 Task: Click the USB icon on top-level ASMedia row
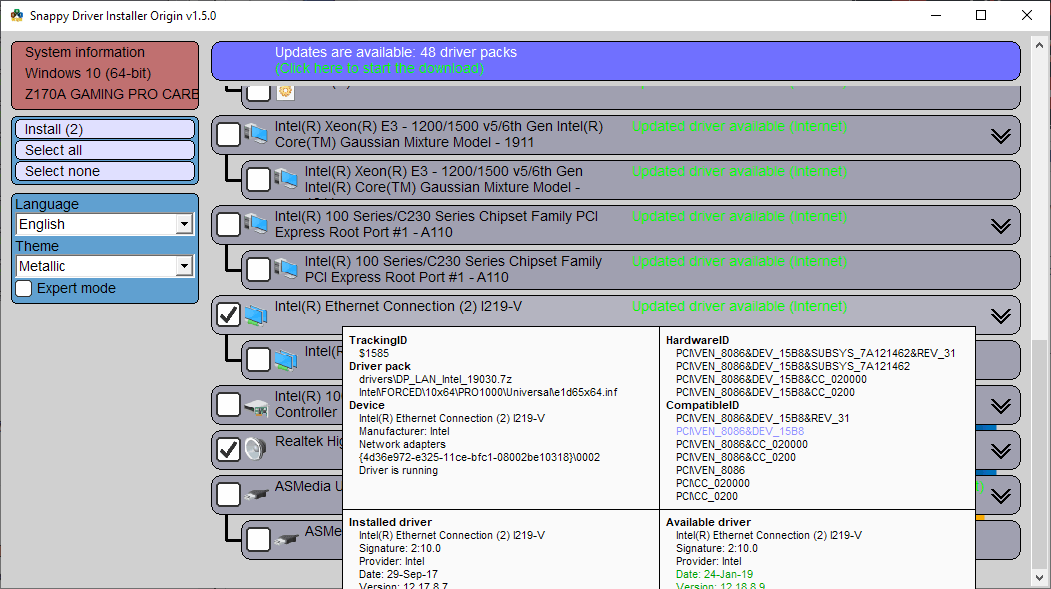click(x=255, y=495)
